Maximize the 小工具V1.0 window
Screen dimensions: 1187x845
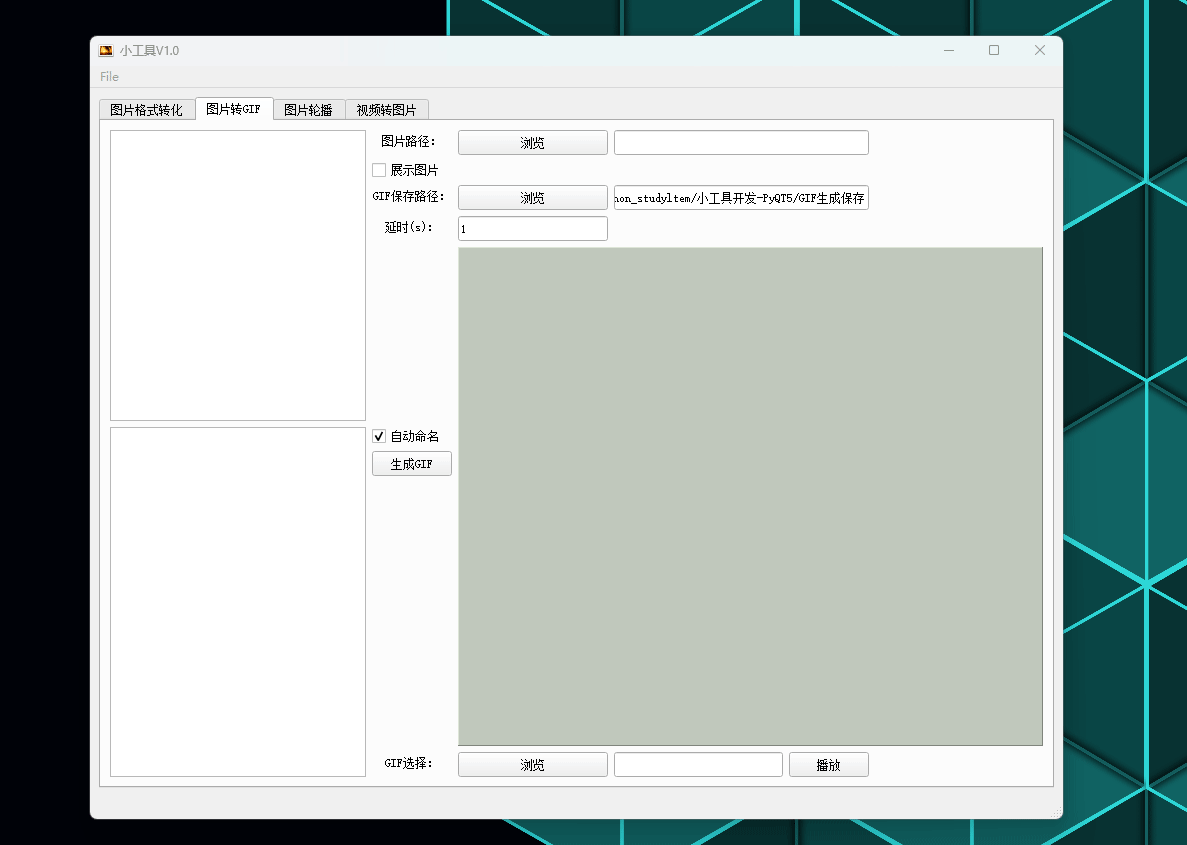(x=994, y=50)
